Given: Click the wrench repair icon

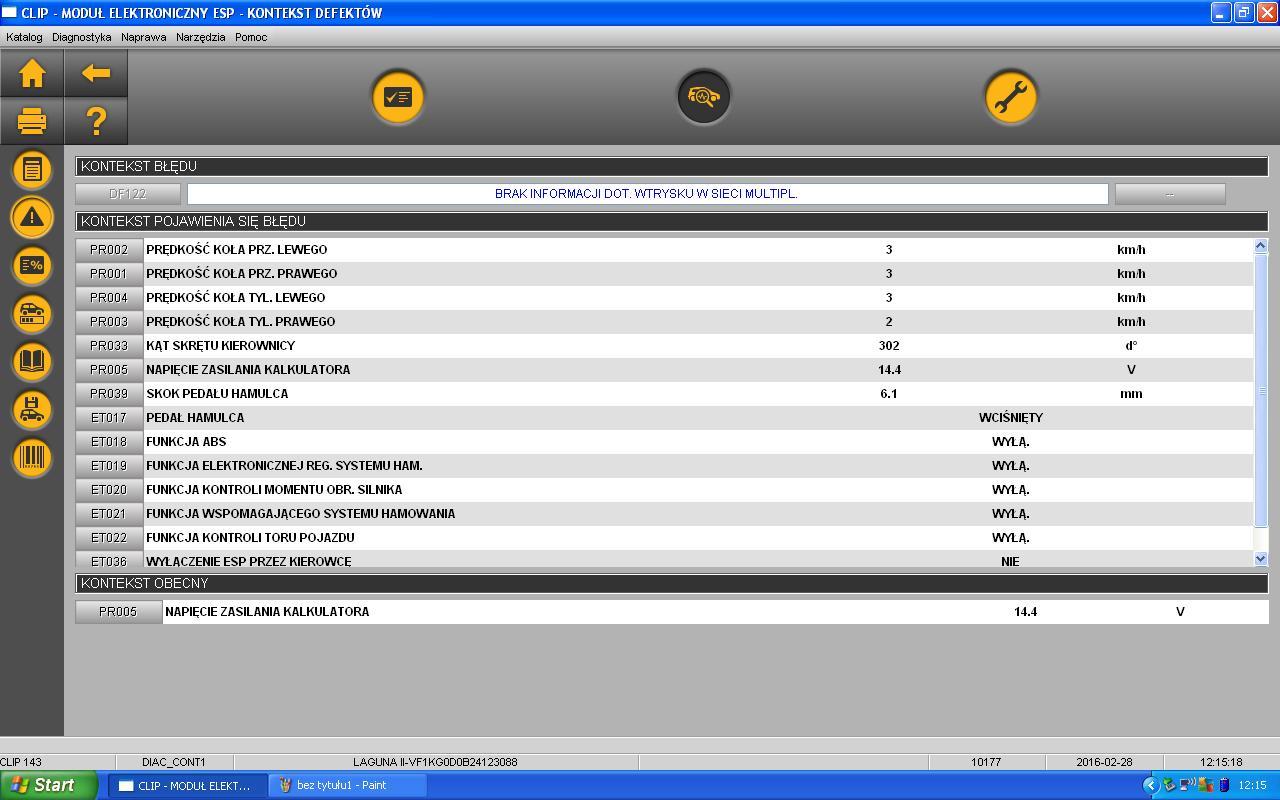Looking at the screenshot, I should click(x=1010, y=97).
